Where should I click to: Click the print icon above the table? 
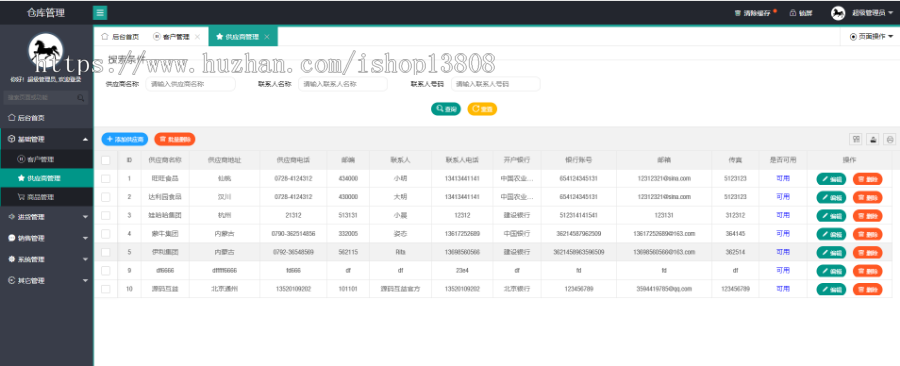pyautogui.click(x=890, y=139)
